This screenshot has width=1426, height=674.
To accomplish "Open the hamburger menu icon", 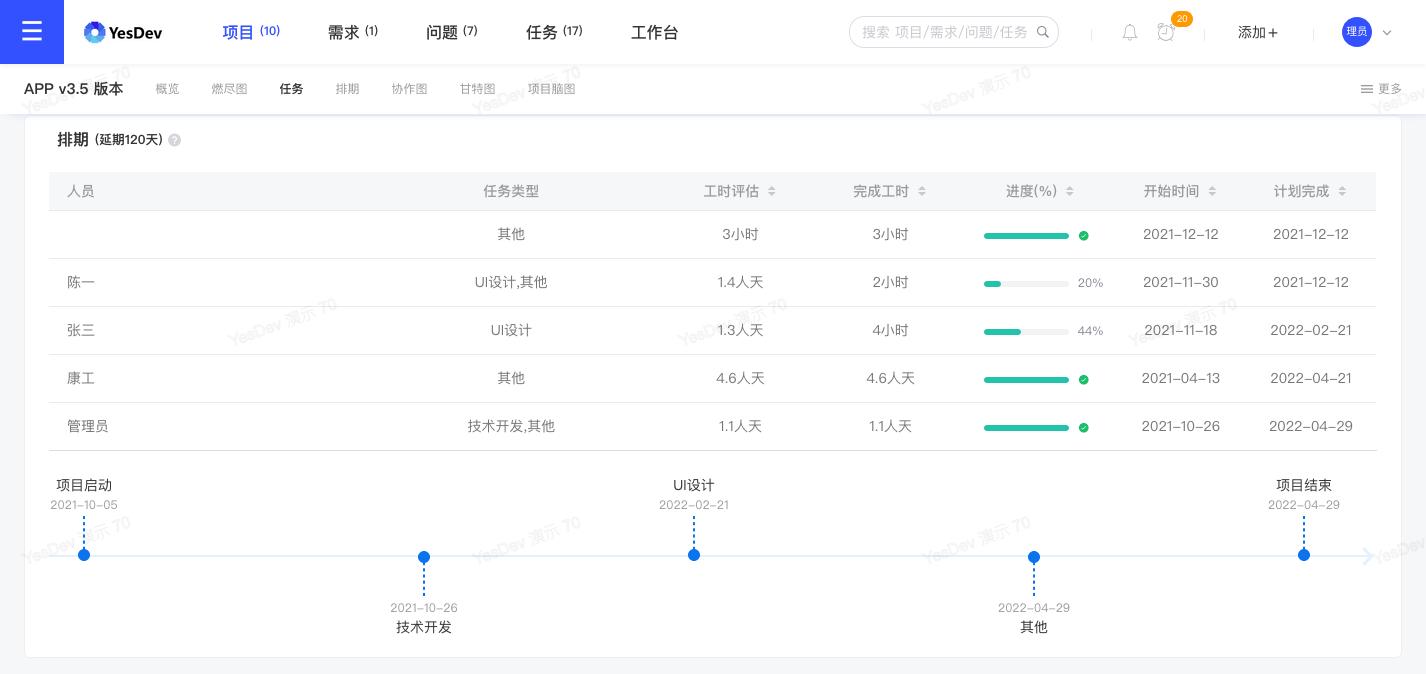I will coord(32,31).
